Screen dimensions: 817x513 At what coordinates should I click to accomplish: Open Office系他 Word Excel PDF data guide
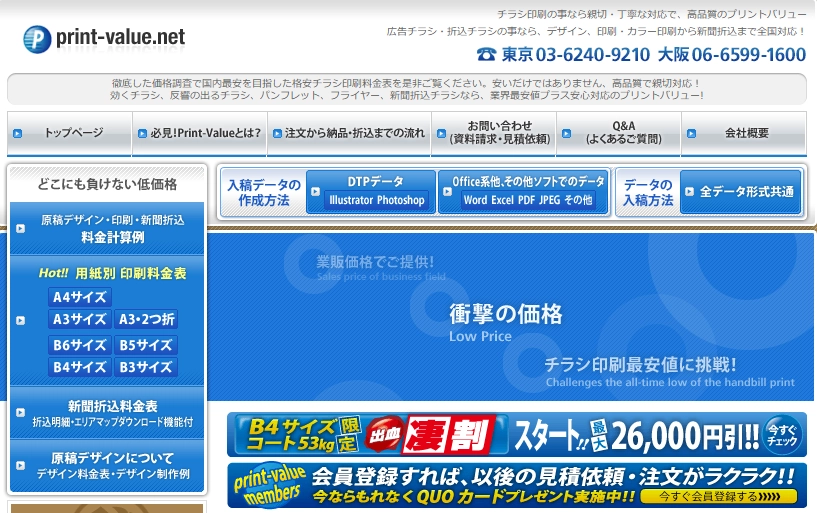click(x=522, y=191)
